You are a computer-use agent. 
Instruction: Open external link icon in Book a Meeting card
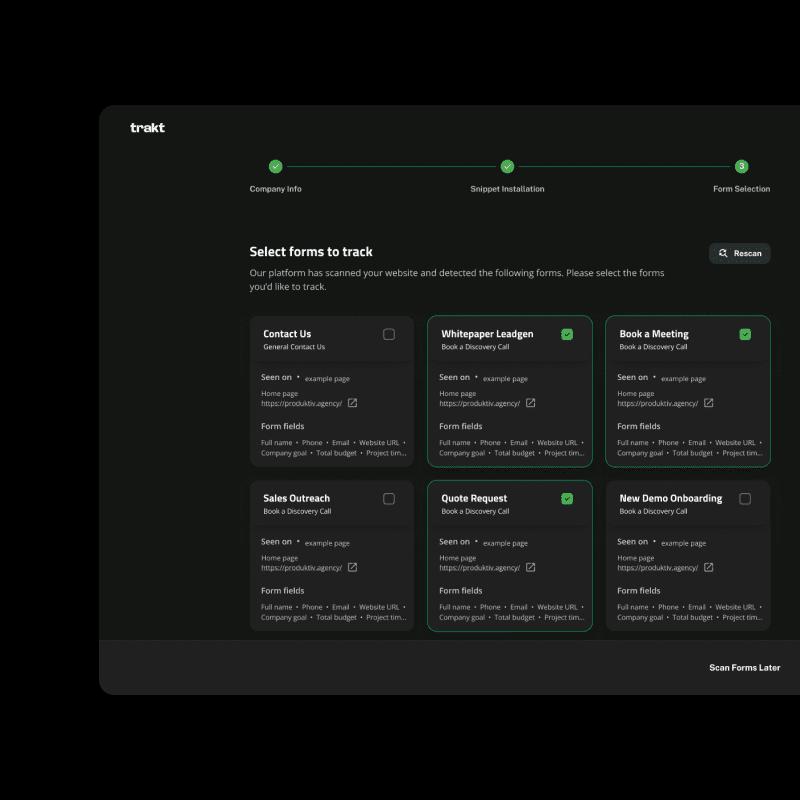pos(709,403)
